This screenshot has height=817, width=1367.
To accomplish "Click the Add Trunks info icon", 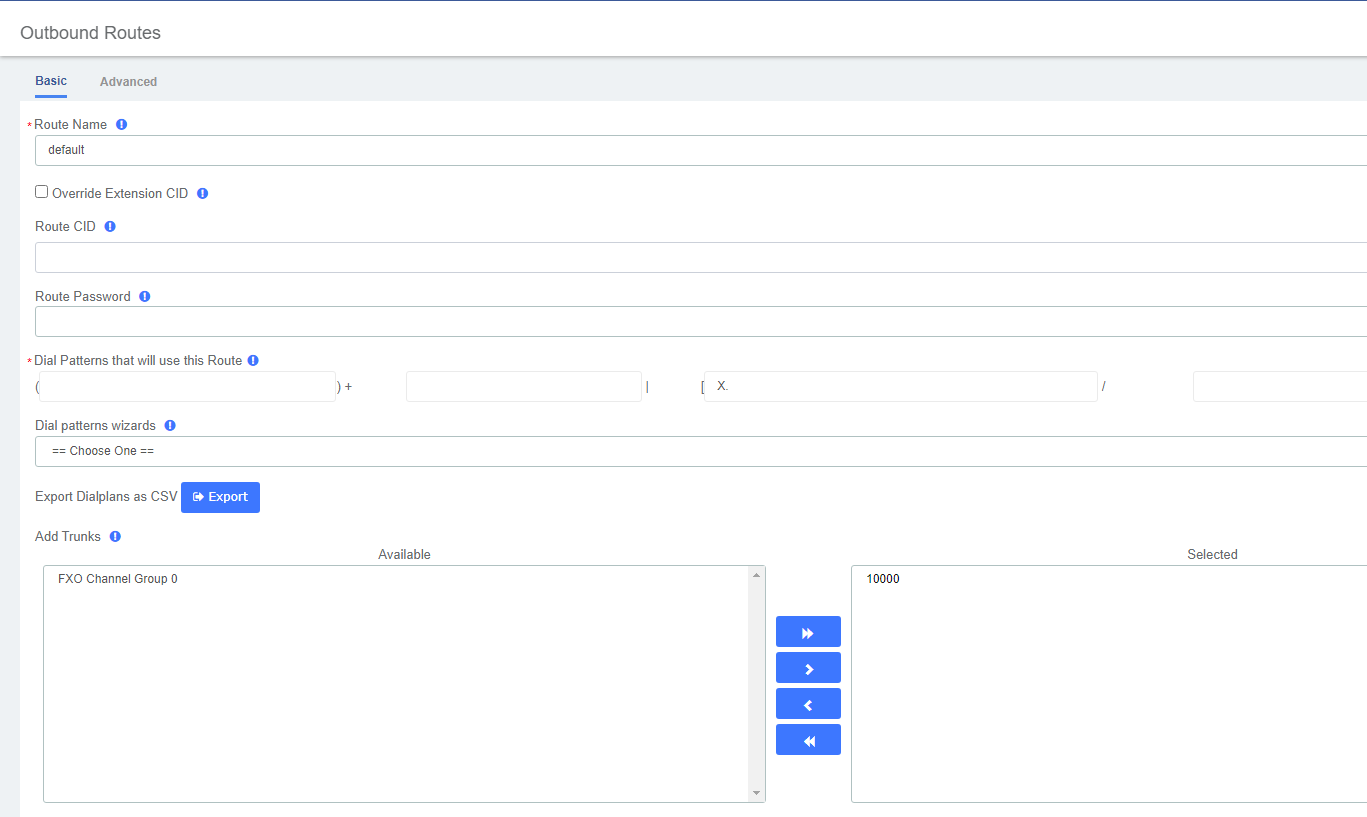I will (x=115, y=537).
